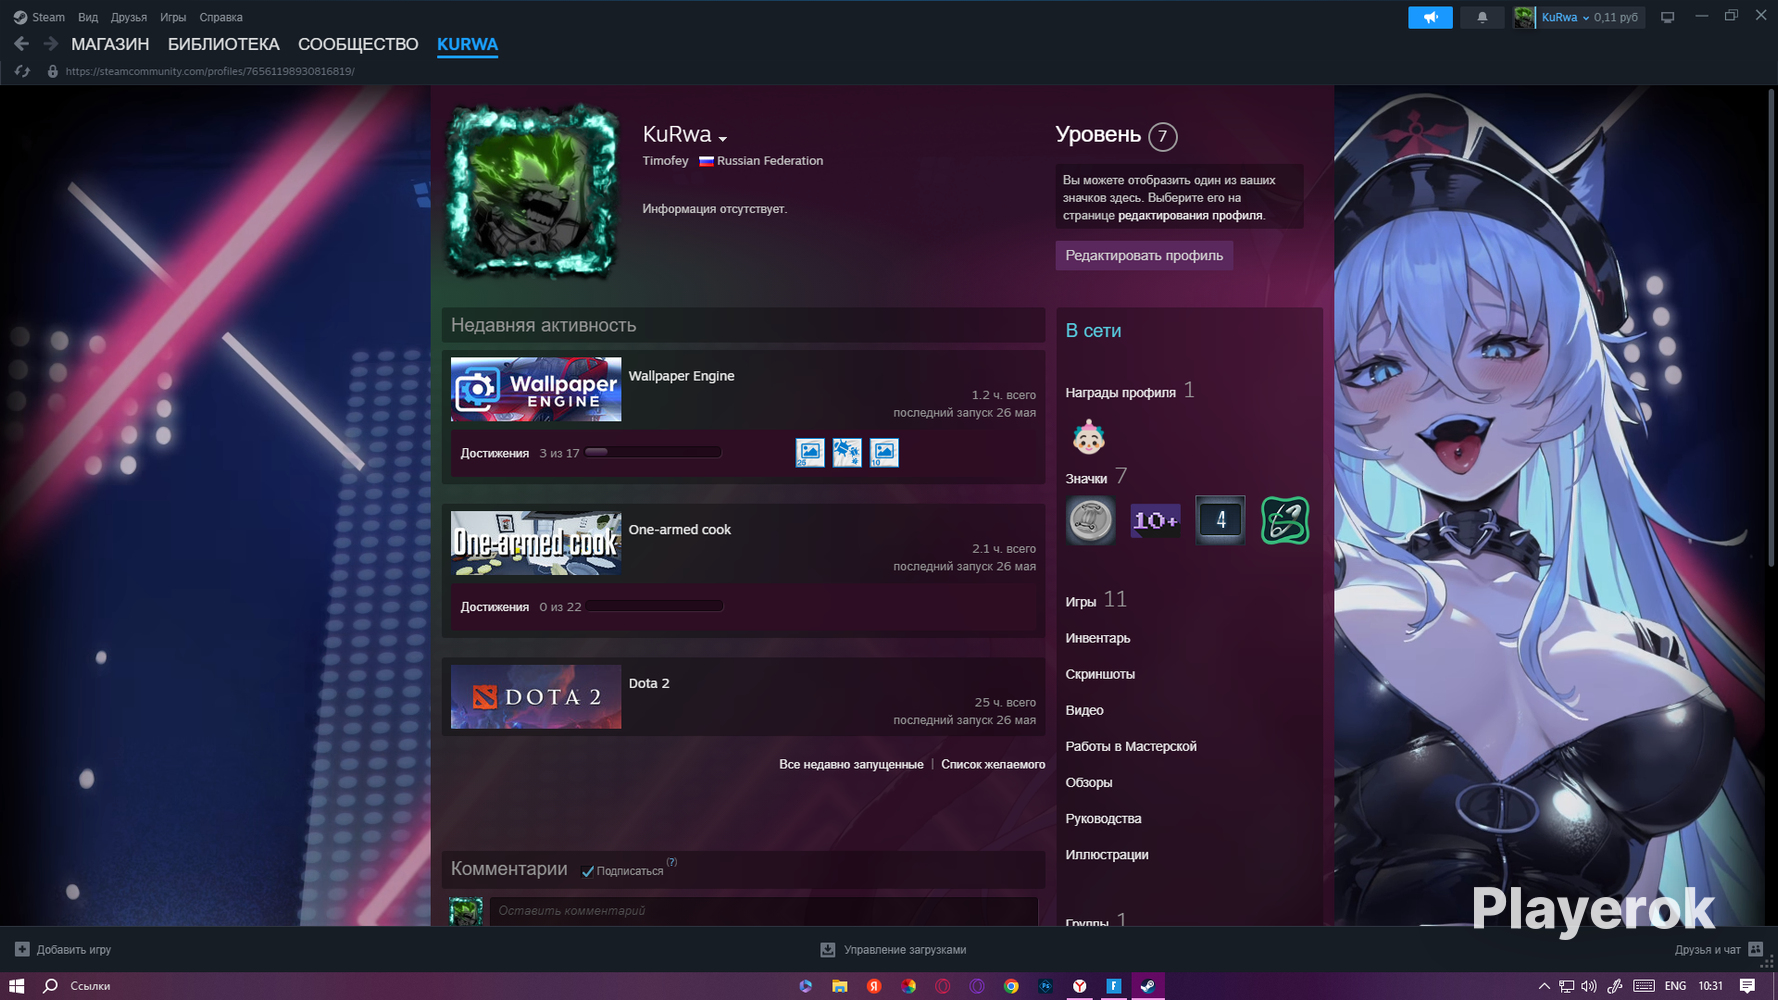Viewport: 1778px width, 1000px height.
Task: Go forward with the forward arrow
Action: pyautogui.click(x=51, y=44)
